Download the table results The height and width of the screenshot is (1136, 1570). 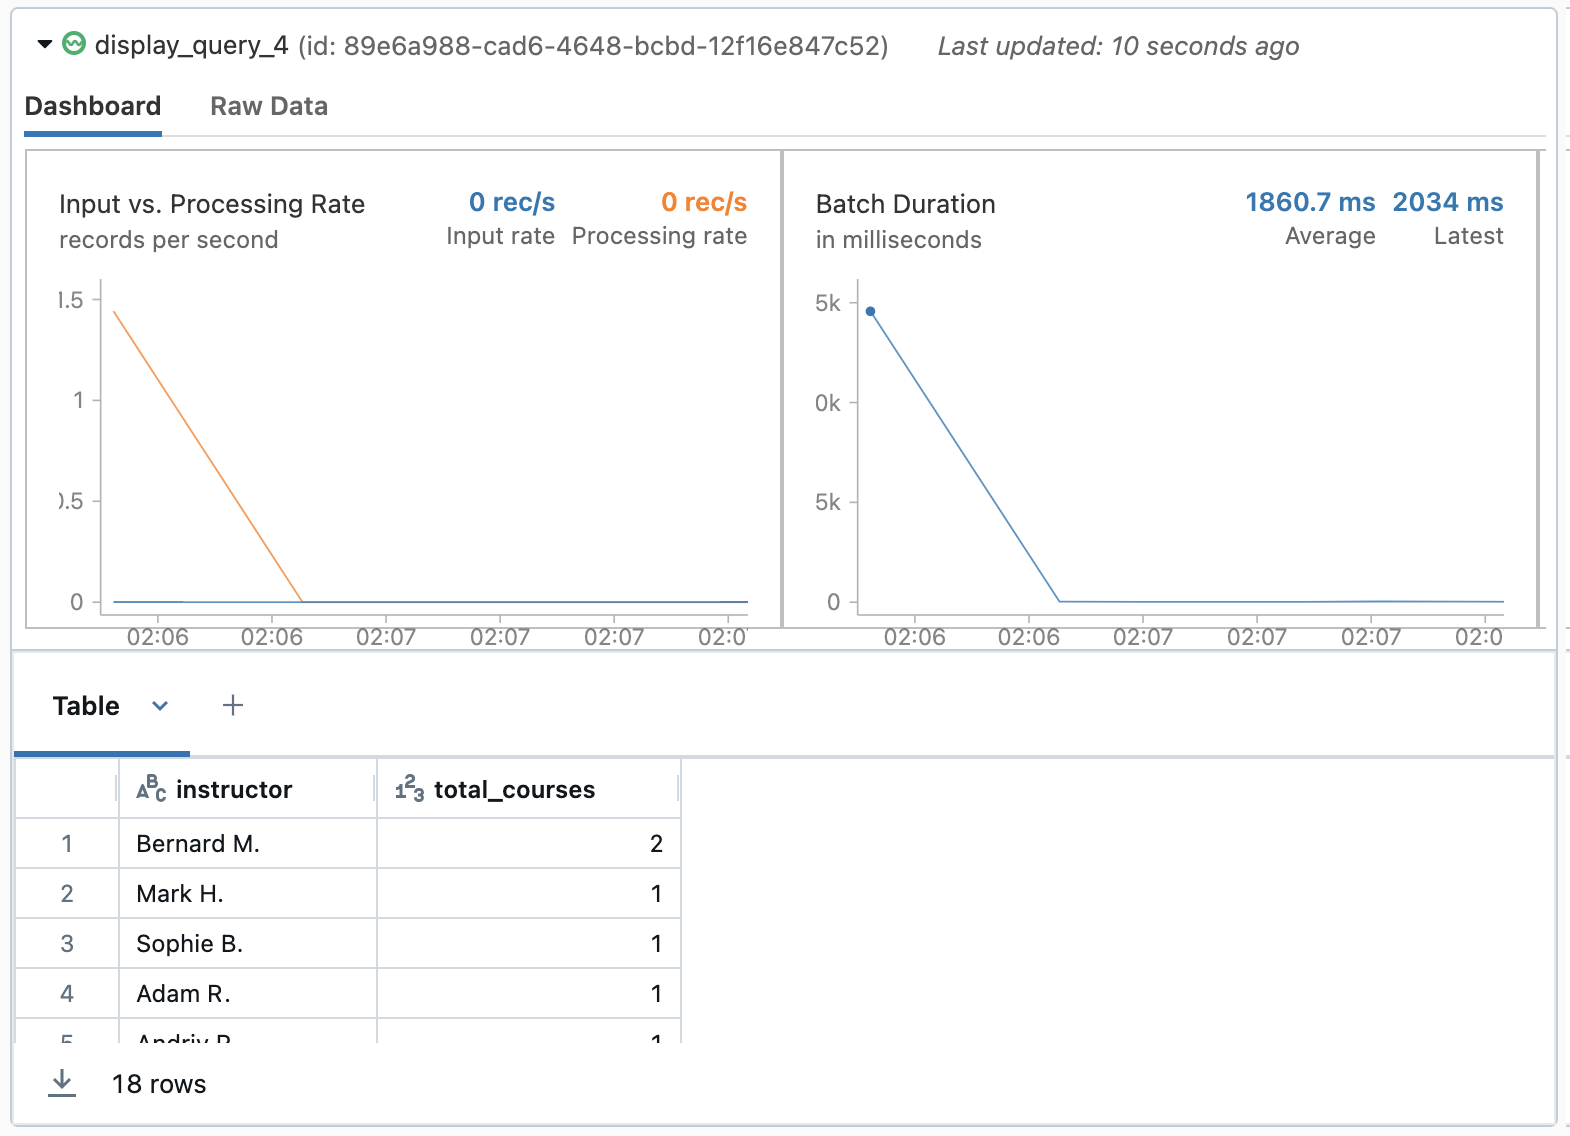pos(62,1083)
